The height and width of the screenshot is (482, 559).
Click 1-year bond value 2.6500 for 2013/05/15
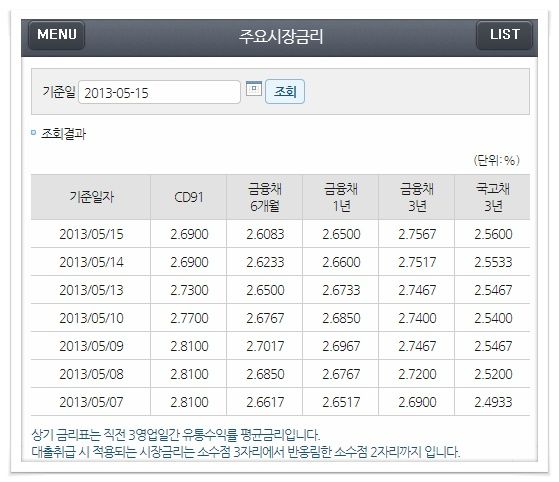[x=341, y=234]
